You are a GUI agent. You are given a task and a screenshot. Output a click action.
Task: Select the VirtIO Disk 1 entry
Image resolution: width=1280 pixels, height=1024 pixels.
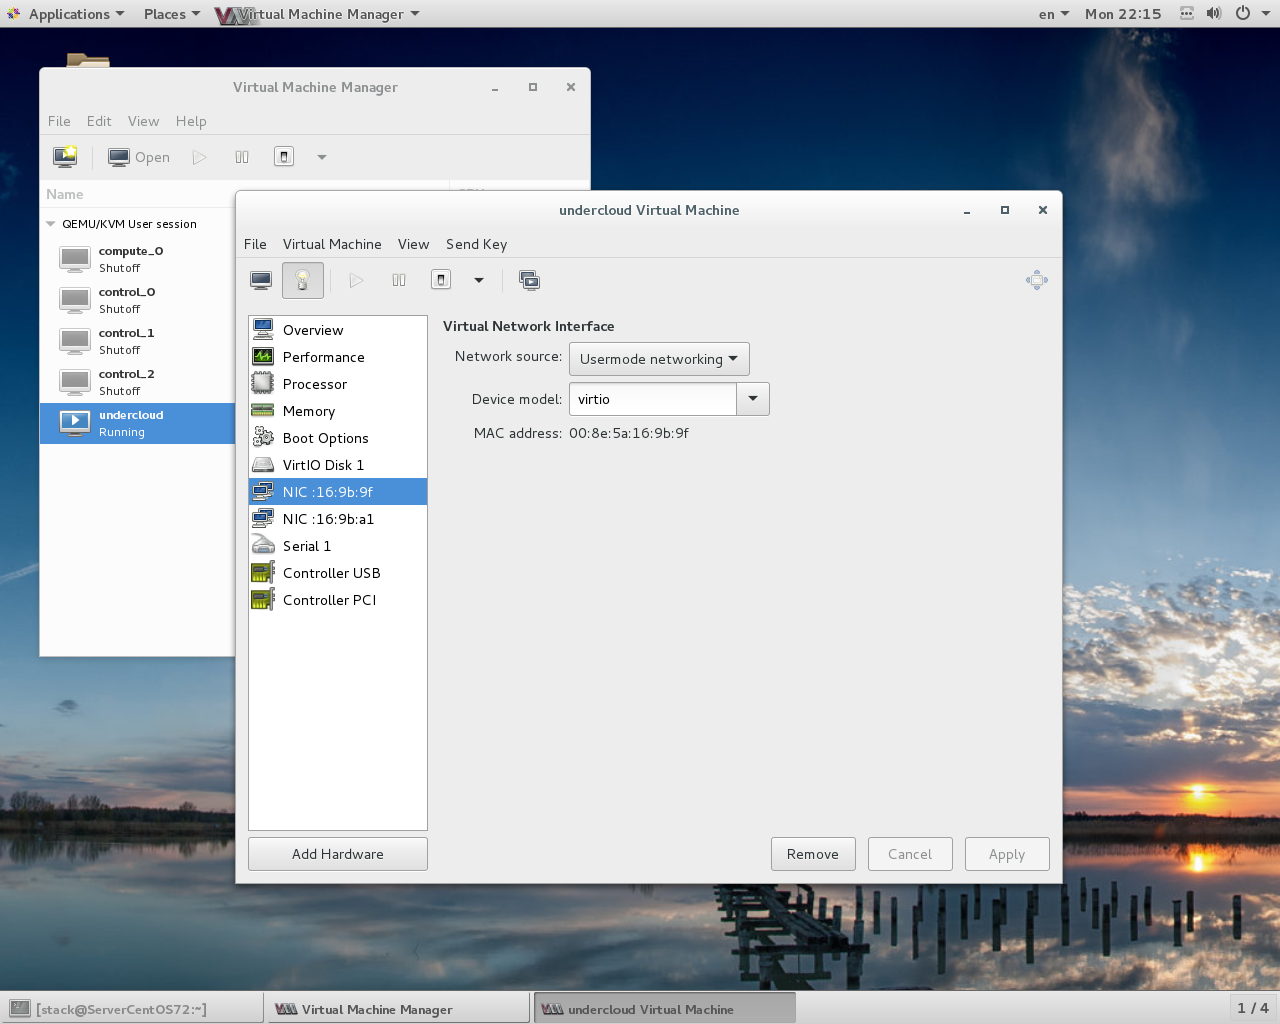coord(323,464)
